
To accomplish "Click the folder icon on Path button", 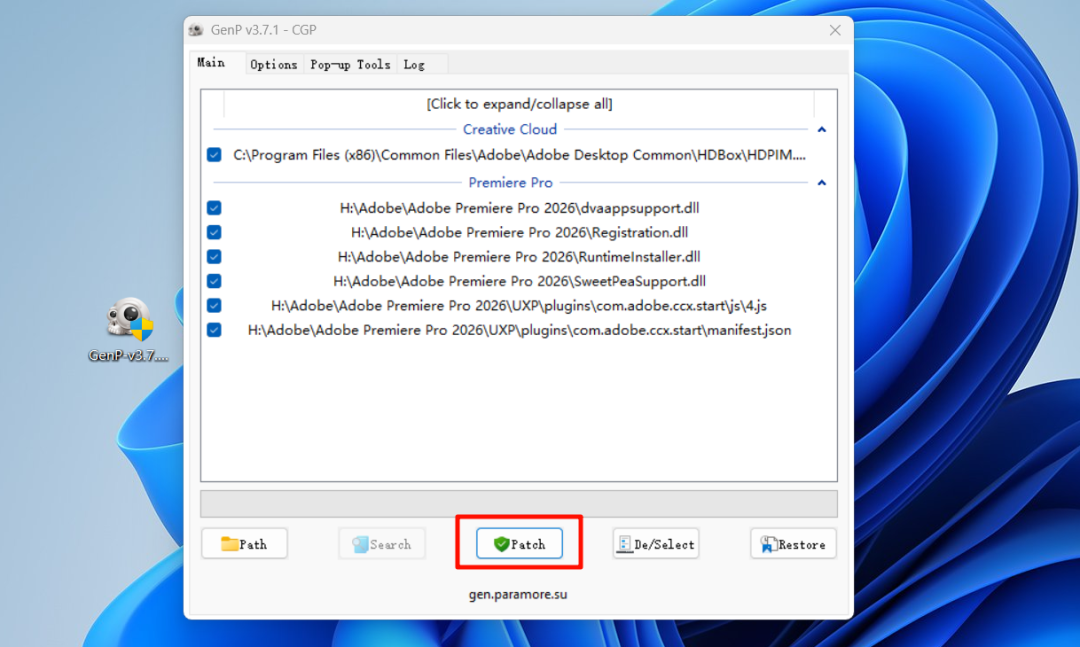I will click(x=229, y=544).
